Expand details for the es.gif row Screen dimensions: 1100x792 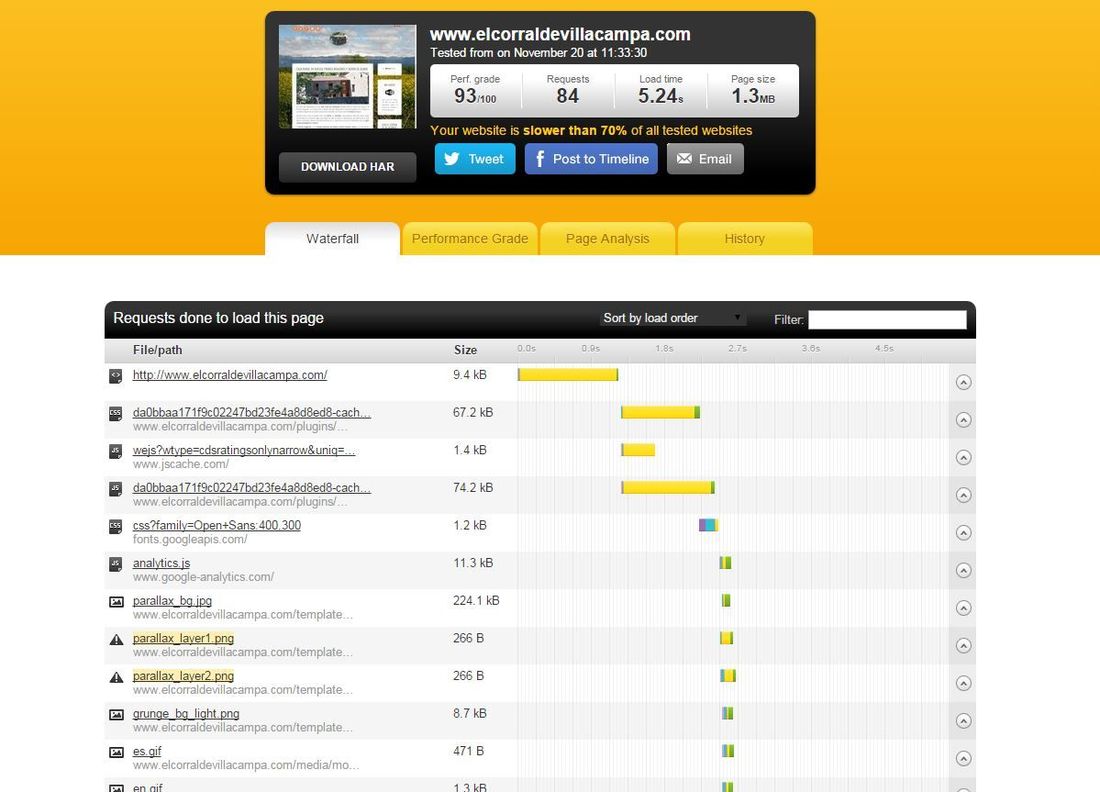click(x=963, y=758)
